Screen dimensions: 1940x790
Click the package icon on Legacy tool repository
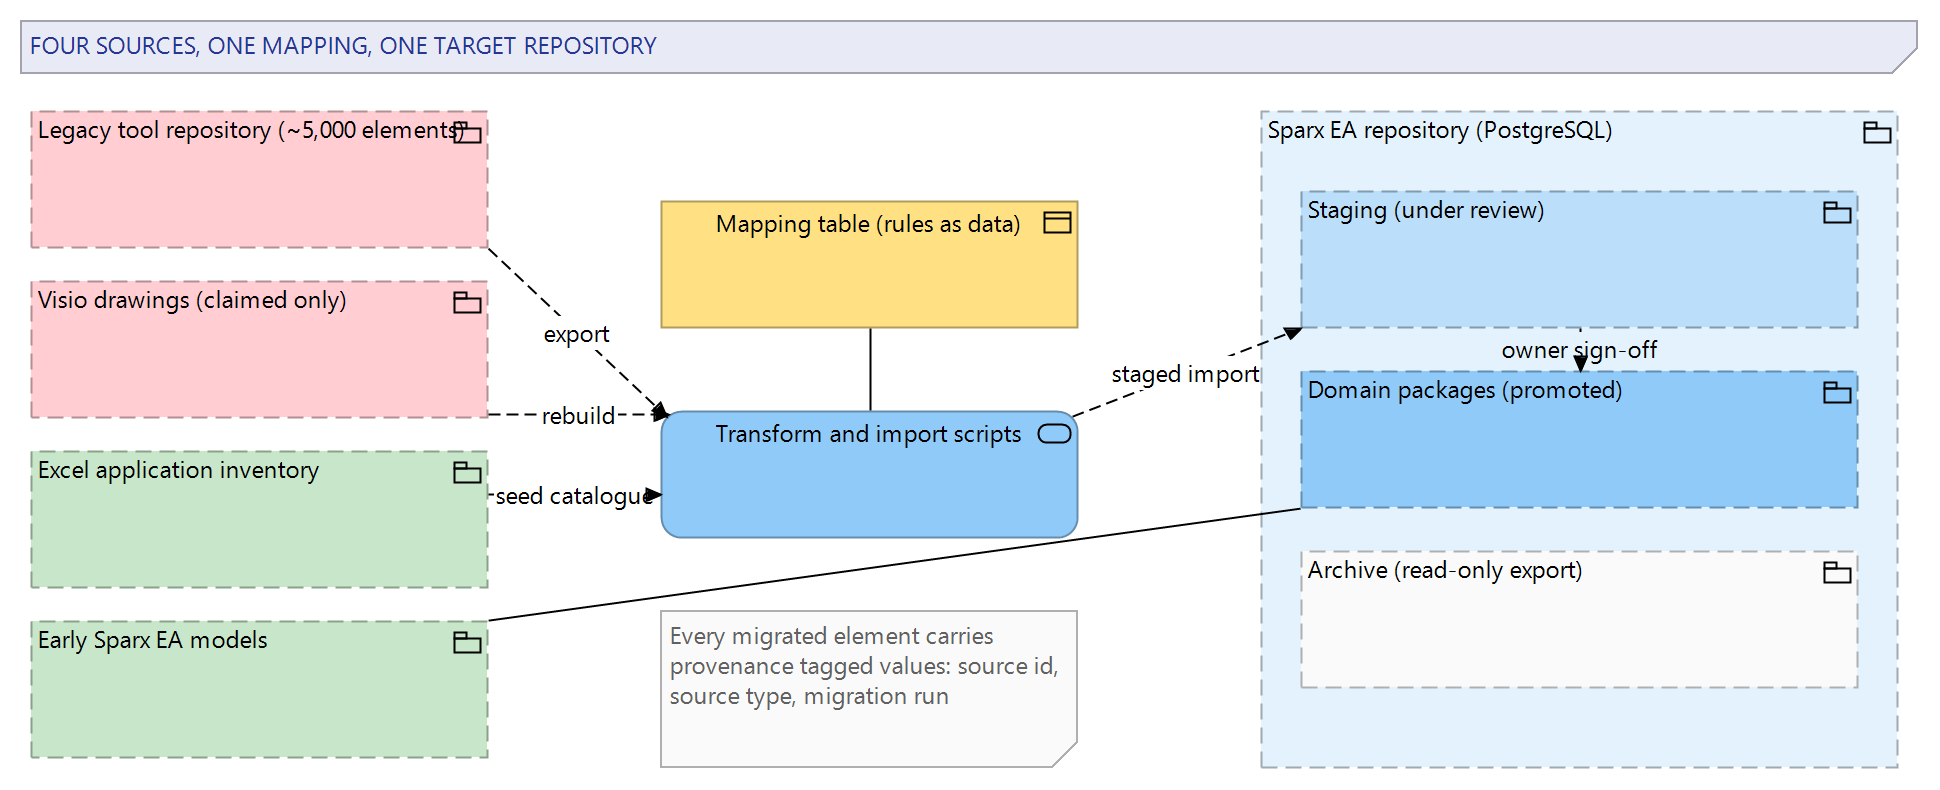pyautogui.click(x=467, y=133)
